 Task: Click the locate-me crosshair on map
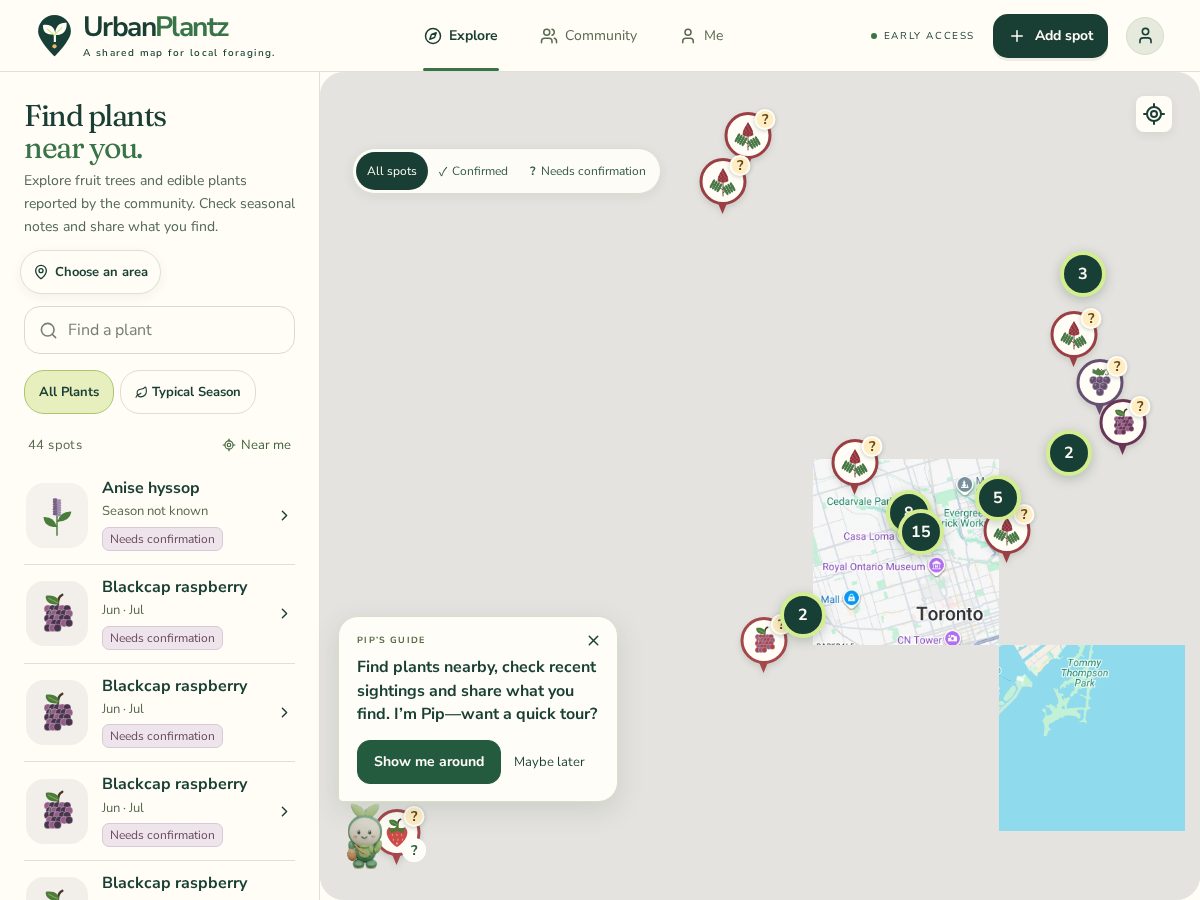[1154, 114]
